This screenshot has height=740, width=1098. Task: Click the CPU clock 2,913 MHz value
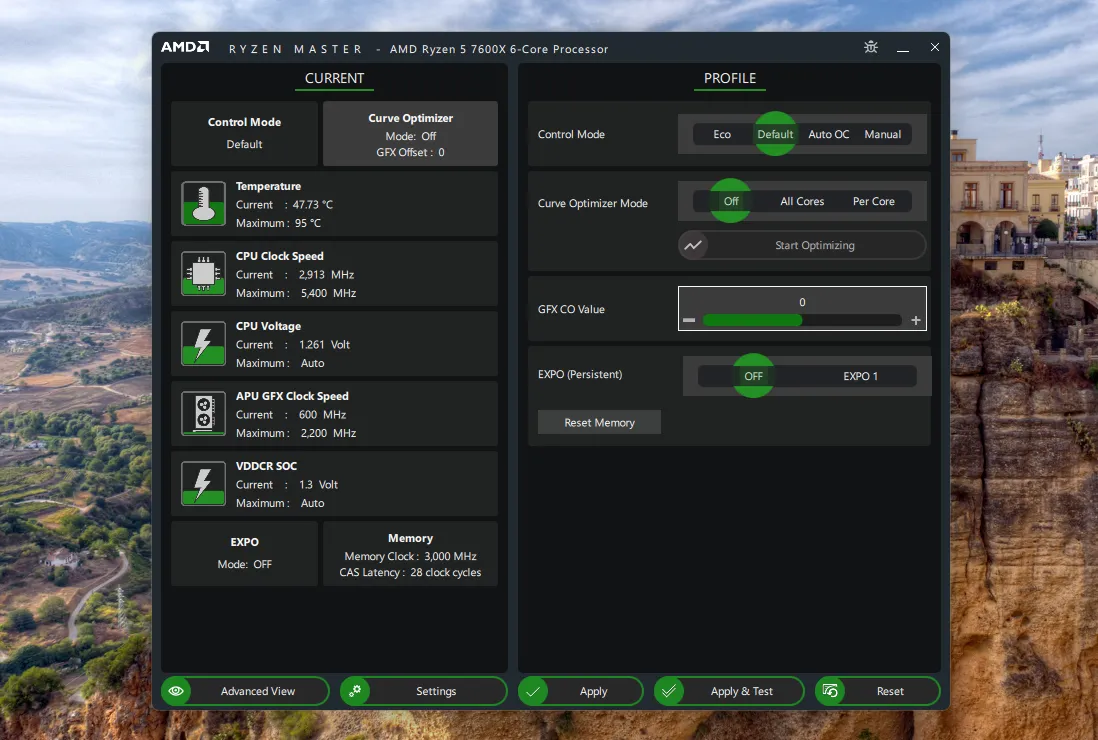coord(326,274)
